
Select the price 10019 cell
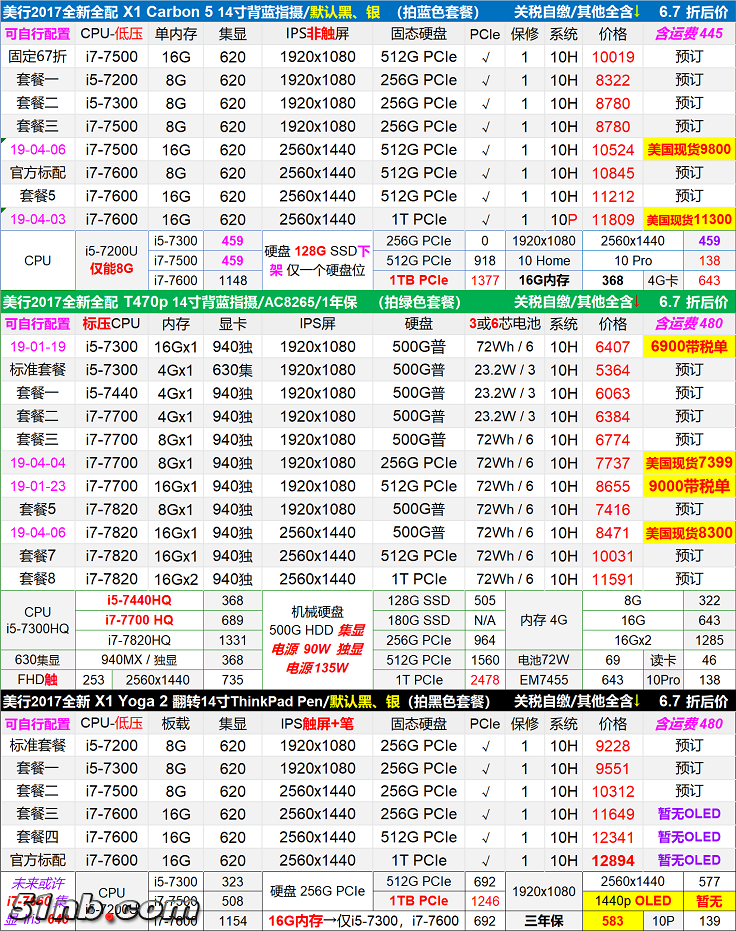tap(613, 57)
